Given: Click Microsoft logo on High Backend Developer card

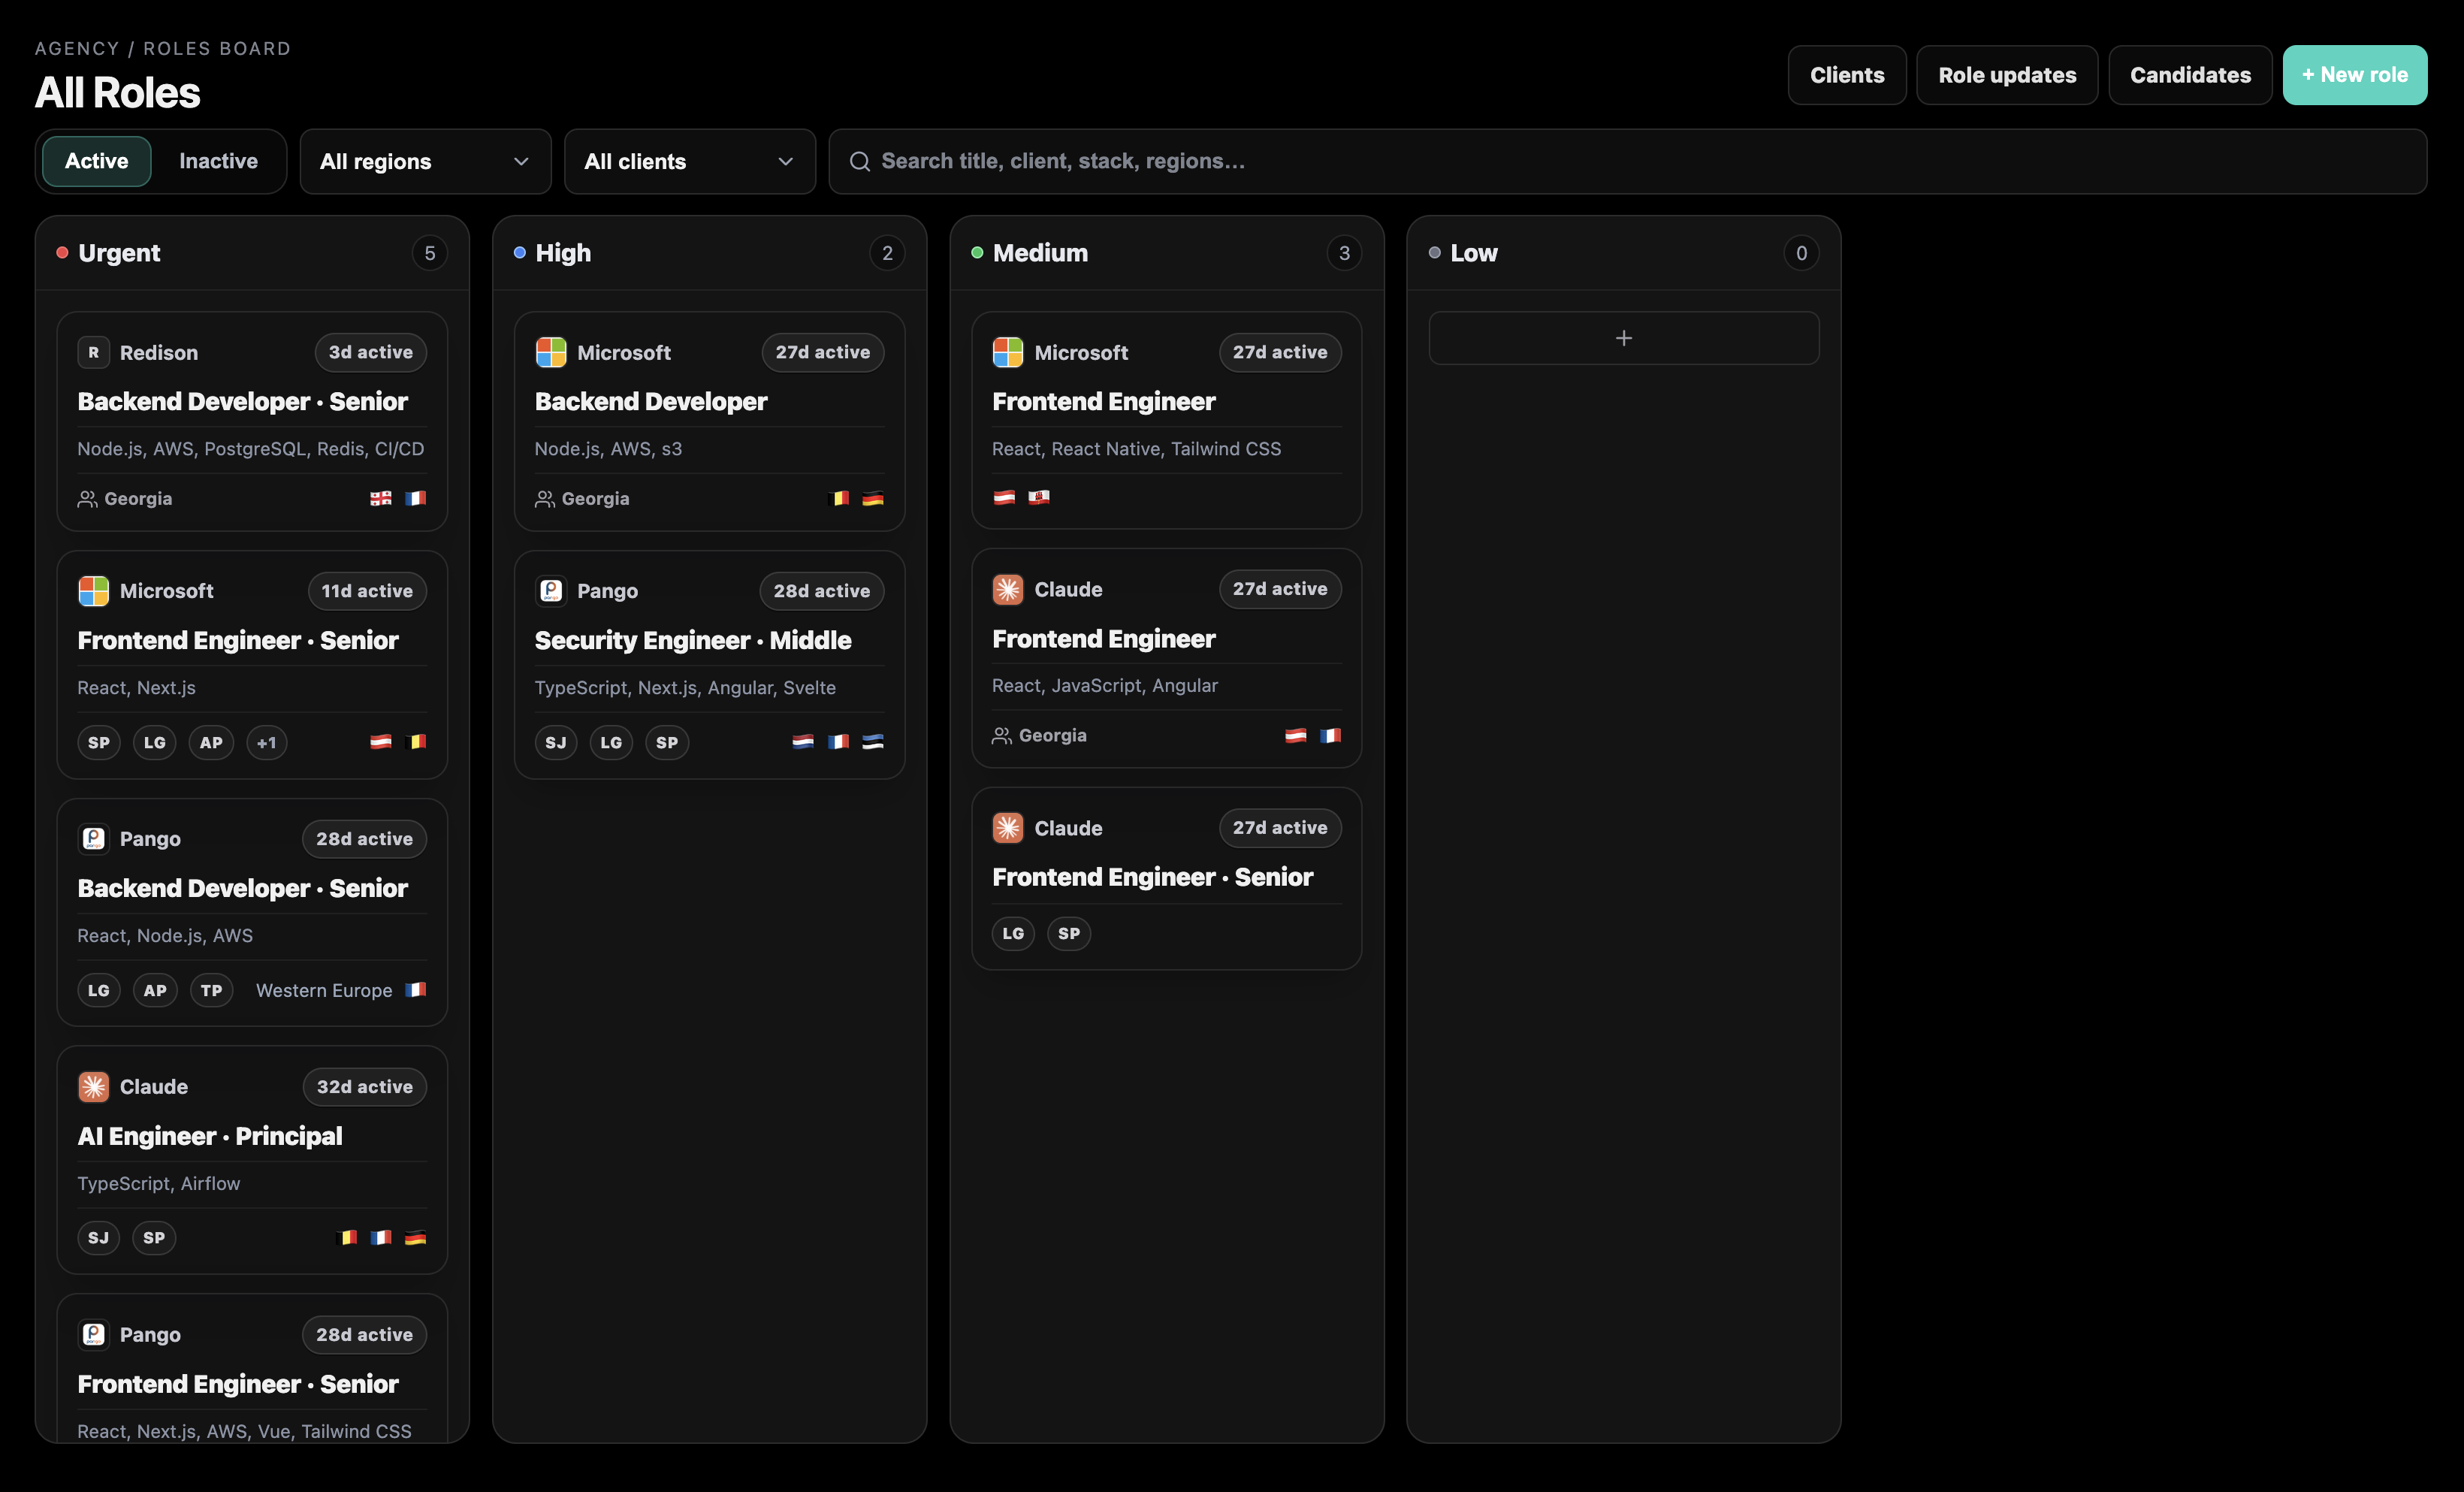Looking at the screenshot, I should (551, 352).
